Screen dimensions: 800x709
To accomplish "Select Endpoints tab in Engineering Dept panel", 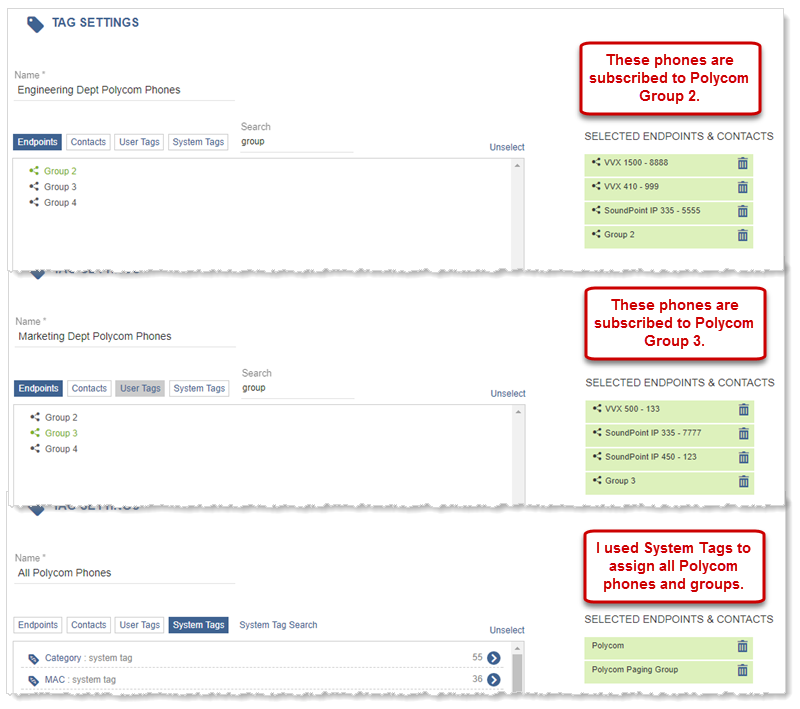I will [37, 142].
